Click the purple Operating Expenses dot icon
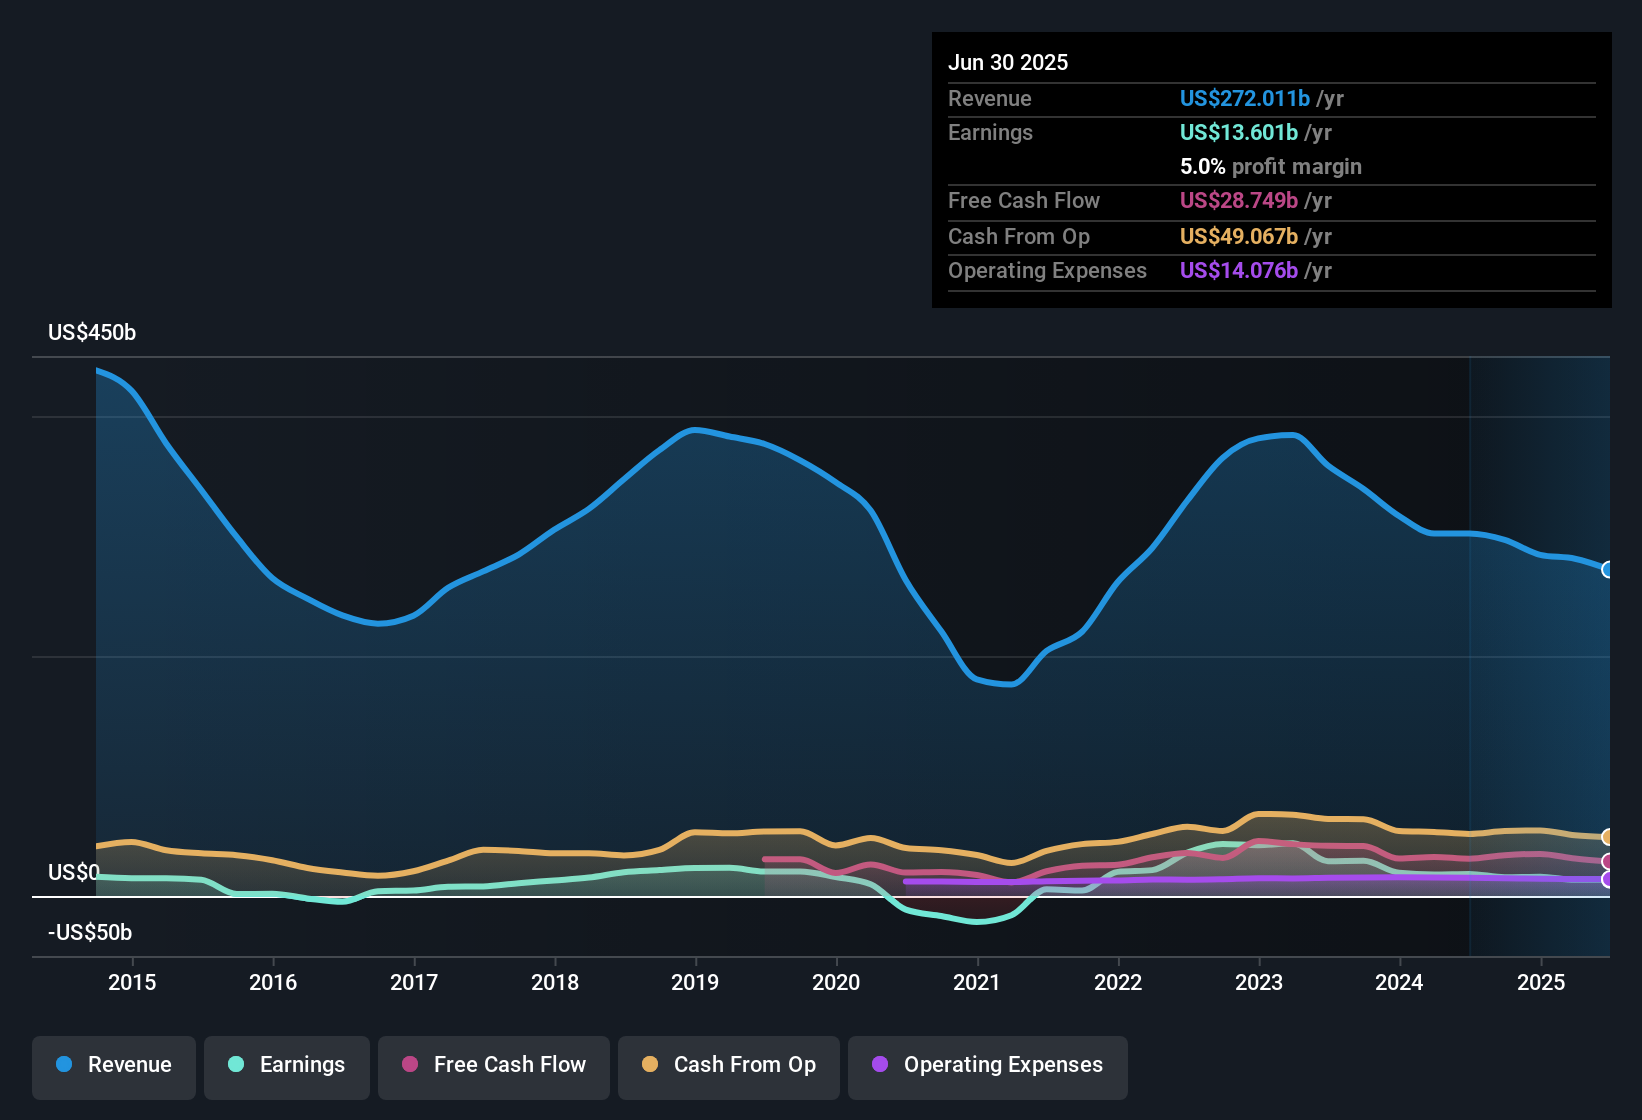The height and width of the screenshot is (1120, 1642). pyautogui.click(x=879, y=1065)
